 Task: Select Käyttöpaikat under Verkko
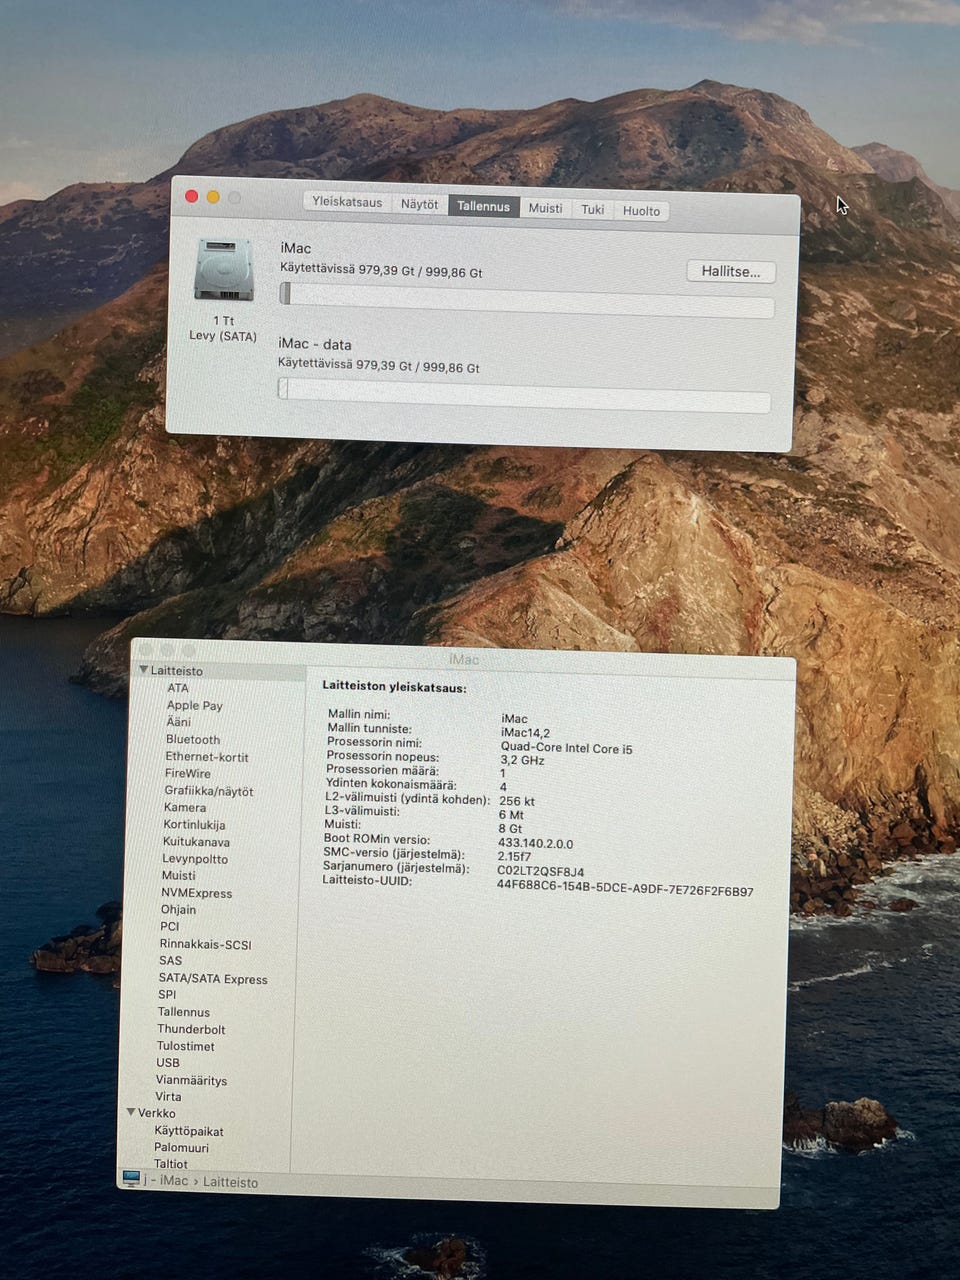click(189, 1131)
